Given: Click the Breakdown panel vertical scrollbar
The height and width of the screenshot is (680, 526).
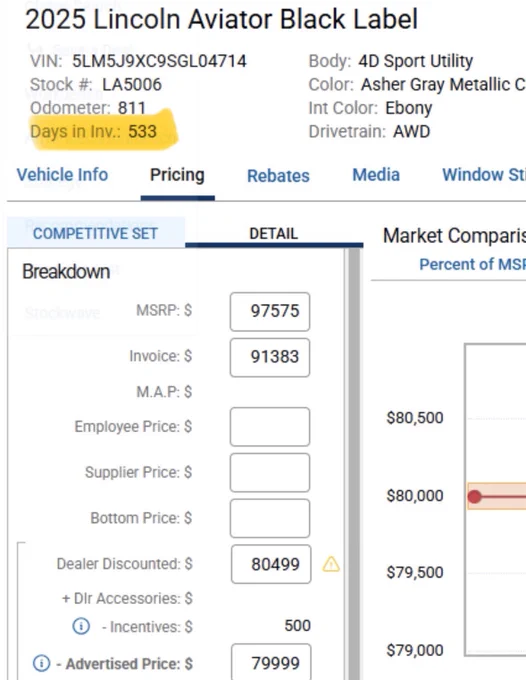Looking at the screenshot, I should point(354,464).
